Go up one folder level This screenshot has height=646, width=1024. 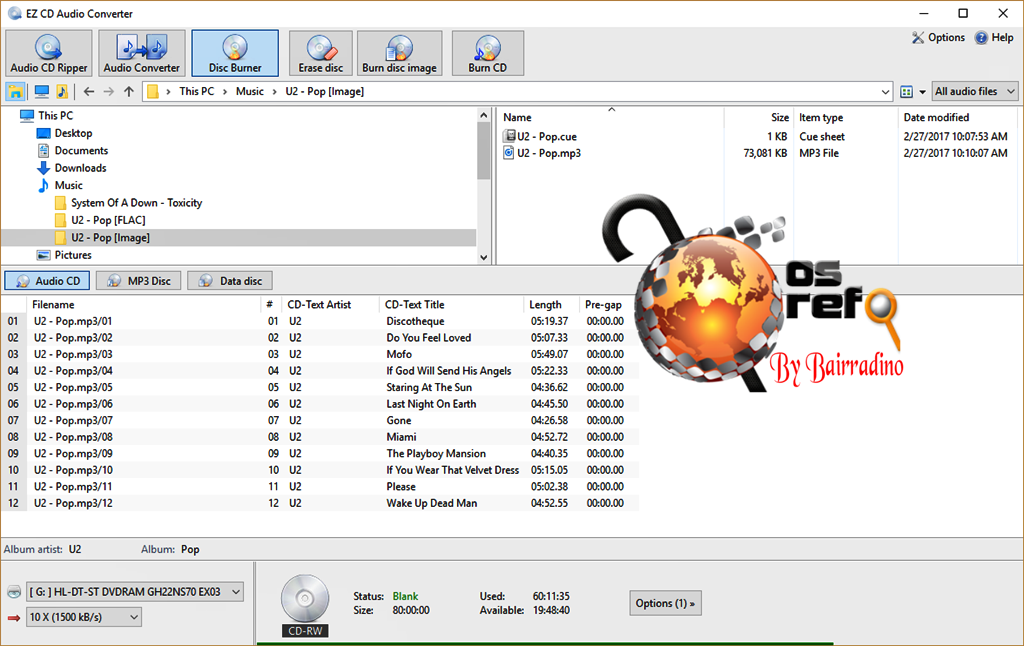129,91
